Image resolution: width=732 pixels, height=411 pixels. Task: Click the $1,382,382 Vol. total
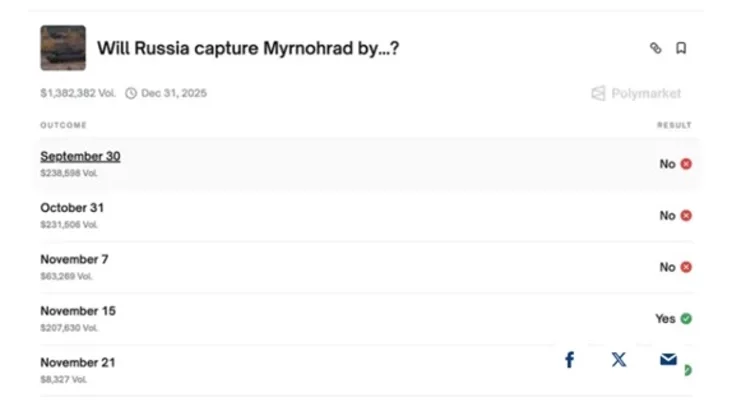coord(78,93)
